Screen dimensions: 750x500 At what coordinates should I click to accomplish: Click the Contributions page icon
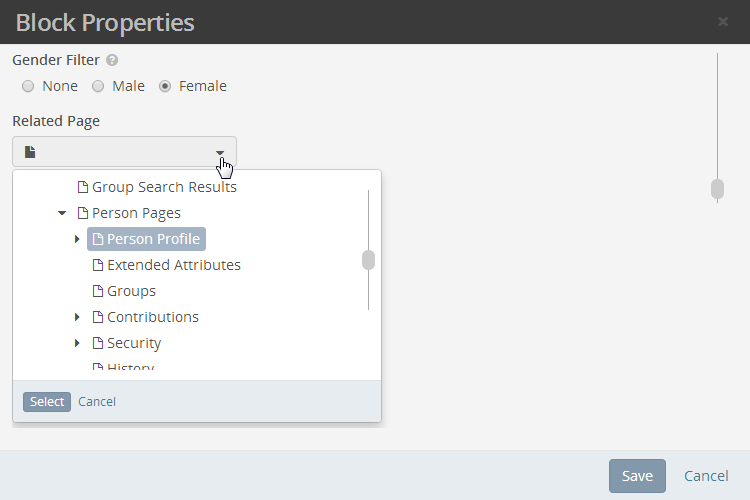(98, 317)
